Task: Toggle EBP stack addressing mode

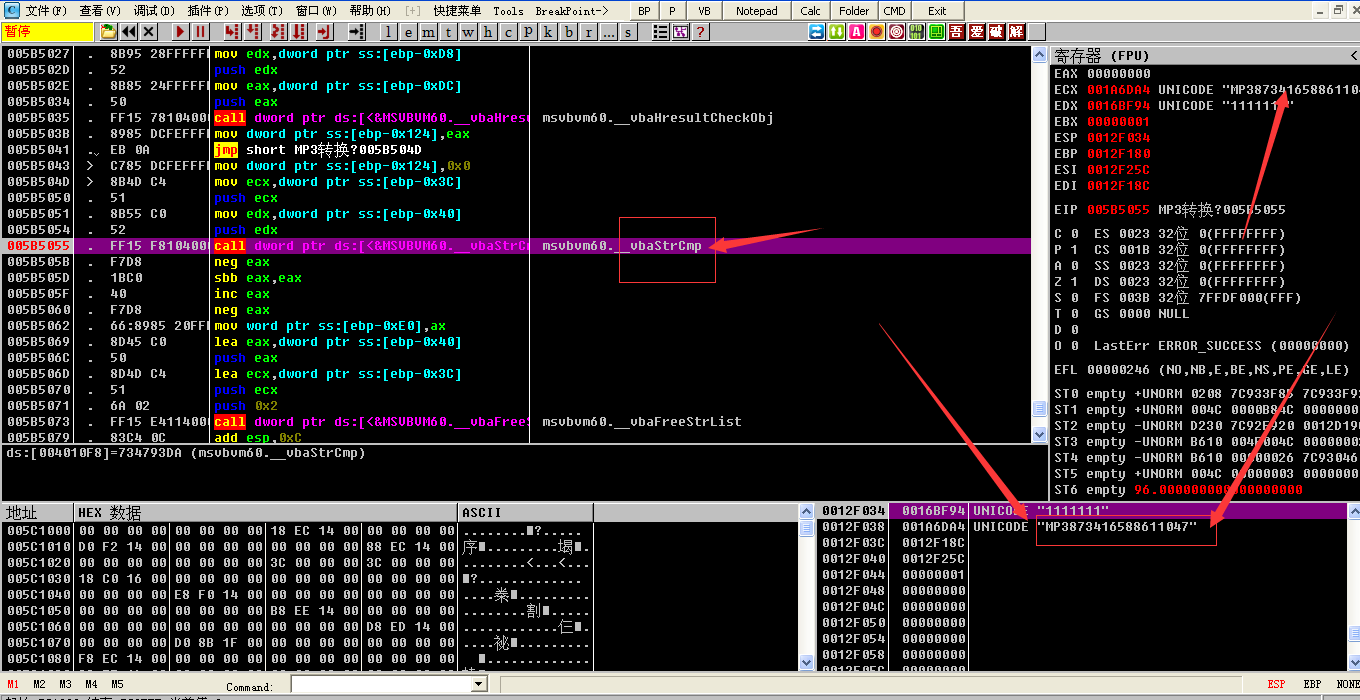Action: click(x=1311, y=684)
